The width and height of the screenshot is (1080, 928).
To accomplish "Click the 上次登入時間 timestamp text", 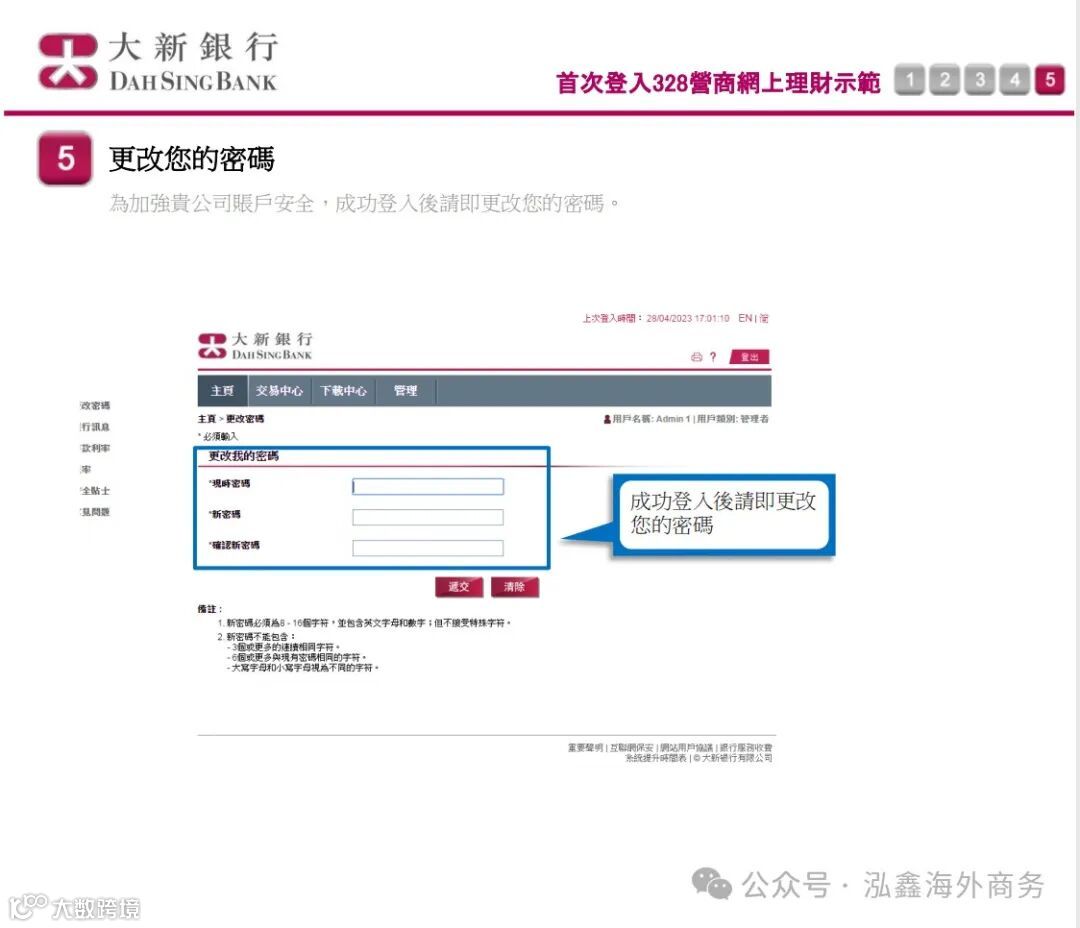I will (655, 318).
